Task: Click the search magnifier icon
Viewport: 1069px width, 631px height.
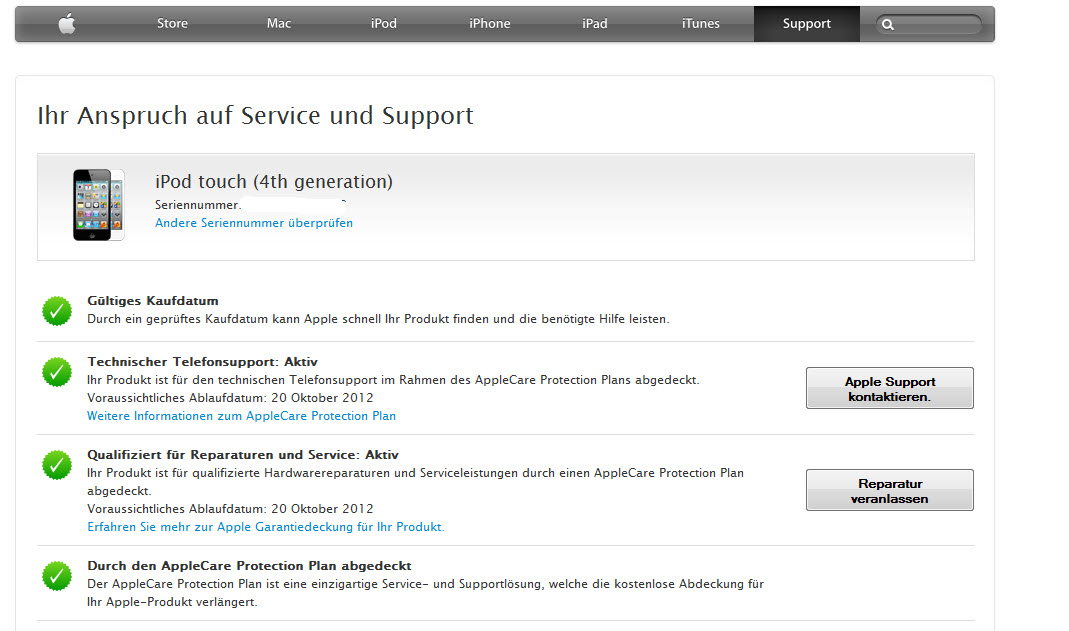Action: point(888,25)
